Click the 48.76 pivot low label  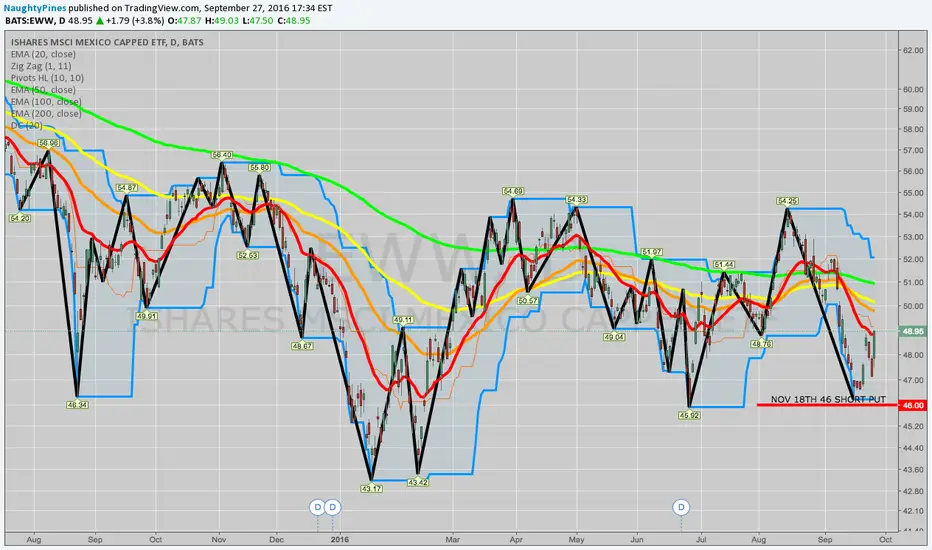pyautogui.click(x=761, y=344)
